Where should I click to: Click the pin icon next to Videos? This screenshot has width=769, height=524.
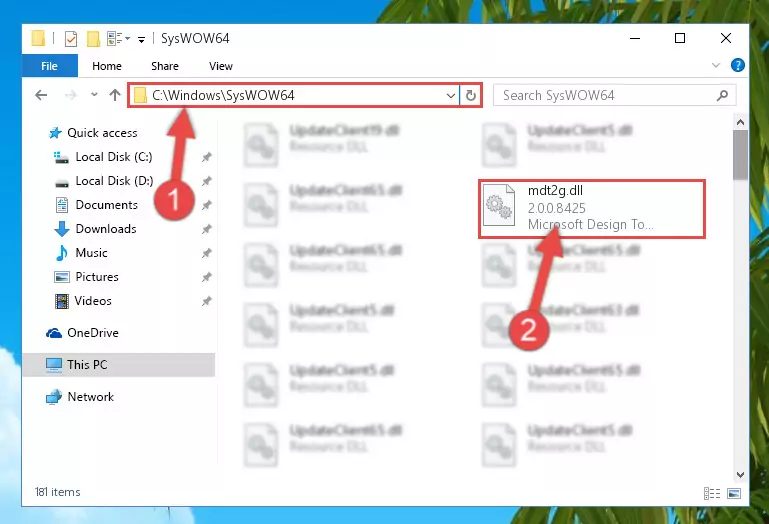tap(206, 301)
